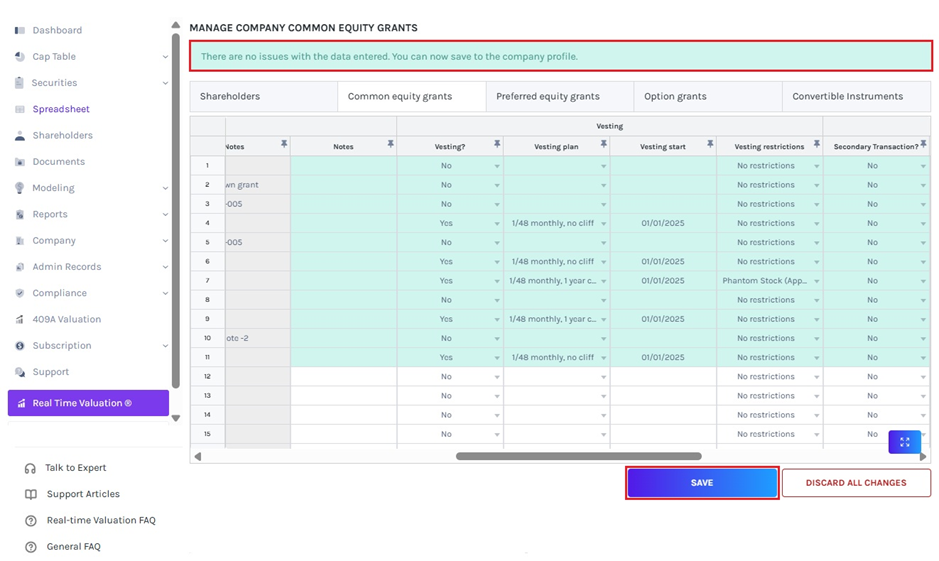Image resolution: width=939 pixels, height=561 pixels.
Task: Open Vesting plan dropdown in row 4
Action: (603, 224)
